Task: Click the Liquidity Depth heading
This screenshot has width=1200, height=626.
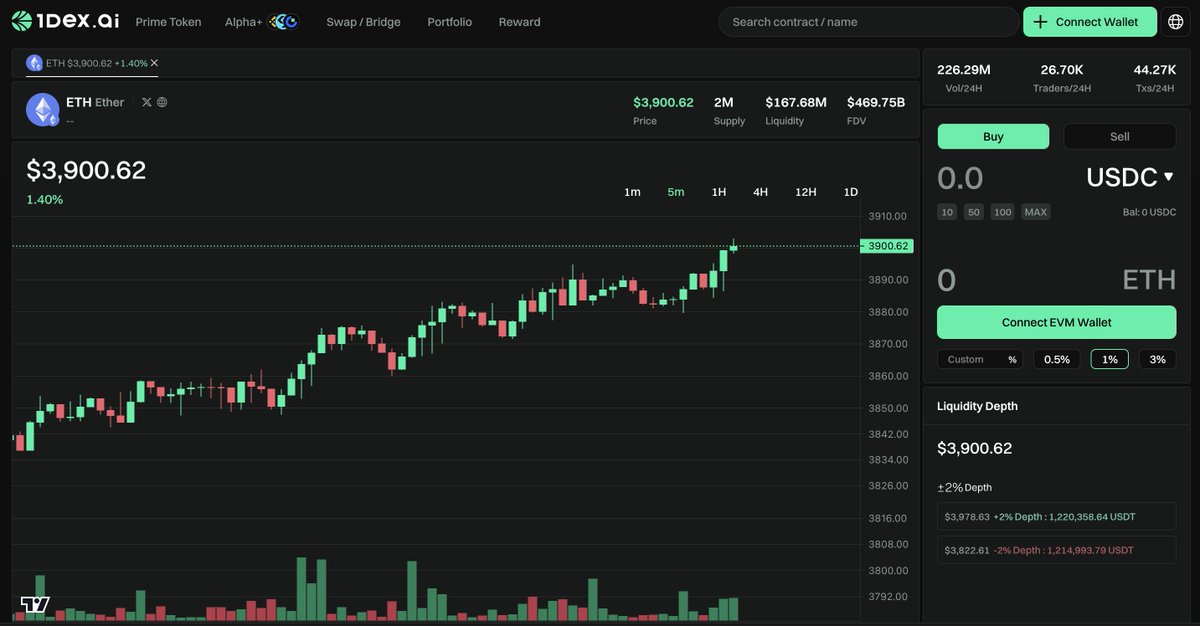Action: 977,406
